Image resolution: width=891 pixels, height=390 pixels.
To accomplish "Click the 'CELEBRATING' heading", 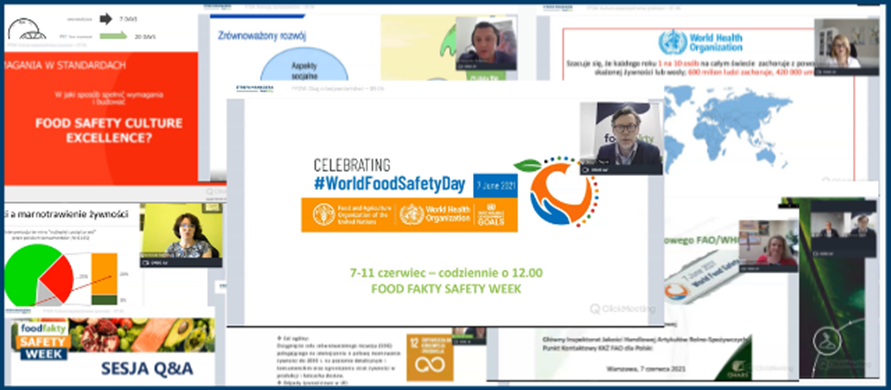I will click(x=352, y=165).
